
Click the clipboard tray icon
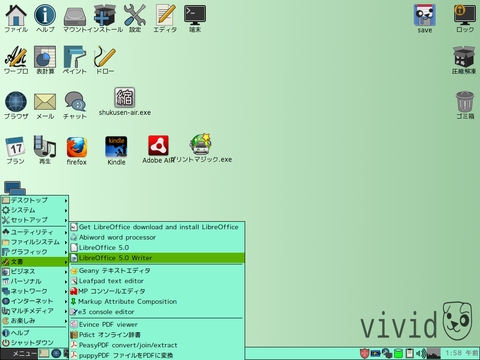click(x=410, y=353)
